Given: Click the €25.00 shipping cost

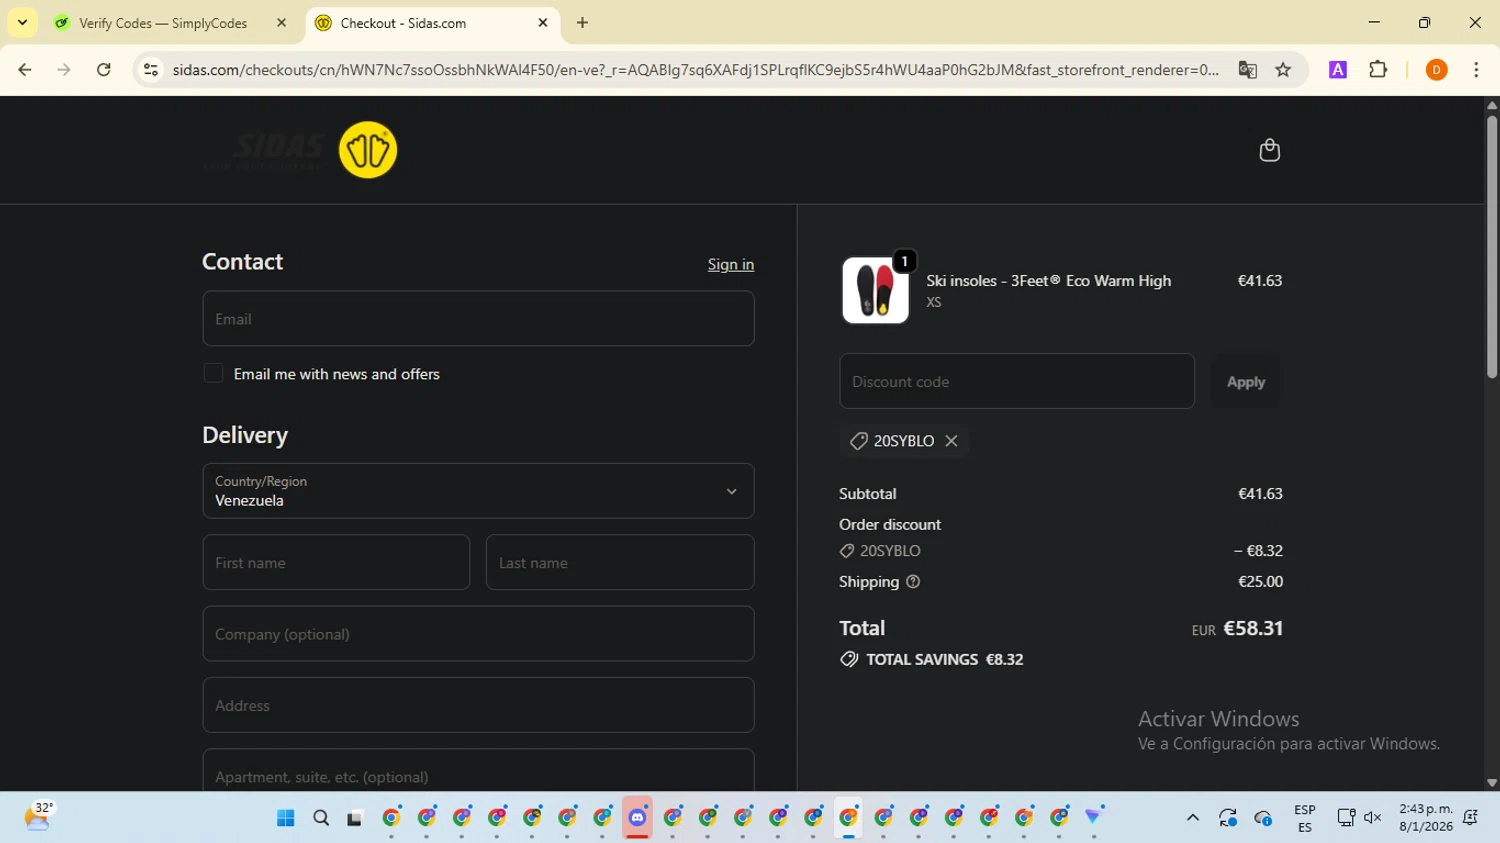Looking at the screenshot, I should click(x=1260, y=582).
